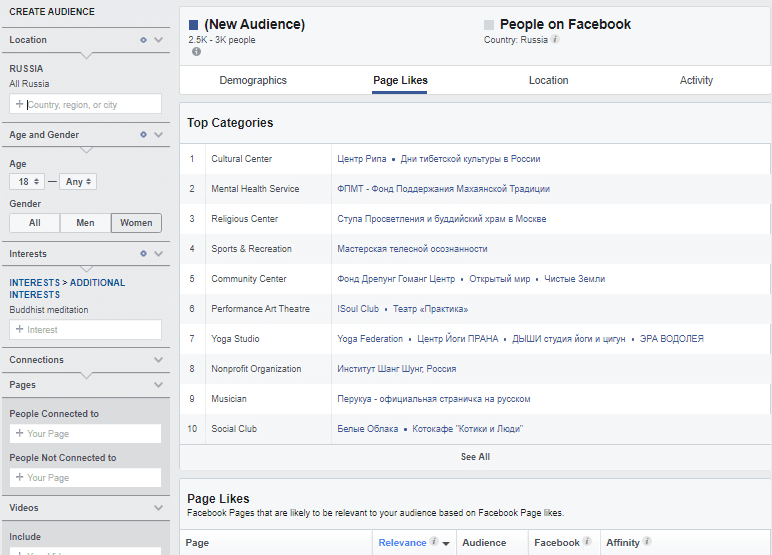Open the maximum age Any dropdown
The width and height of the screenshot is (772, 555).
point(78,181)
